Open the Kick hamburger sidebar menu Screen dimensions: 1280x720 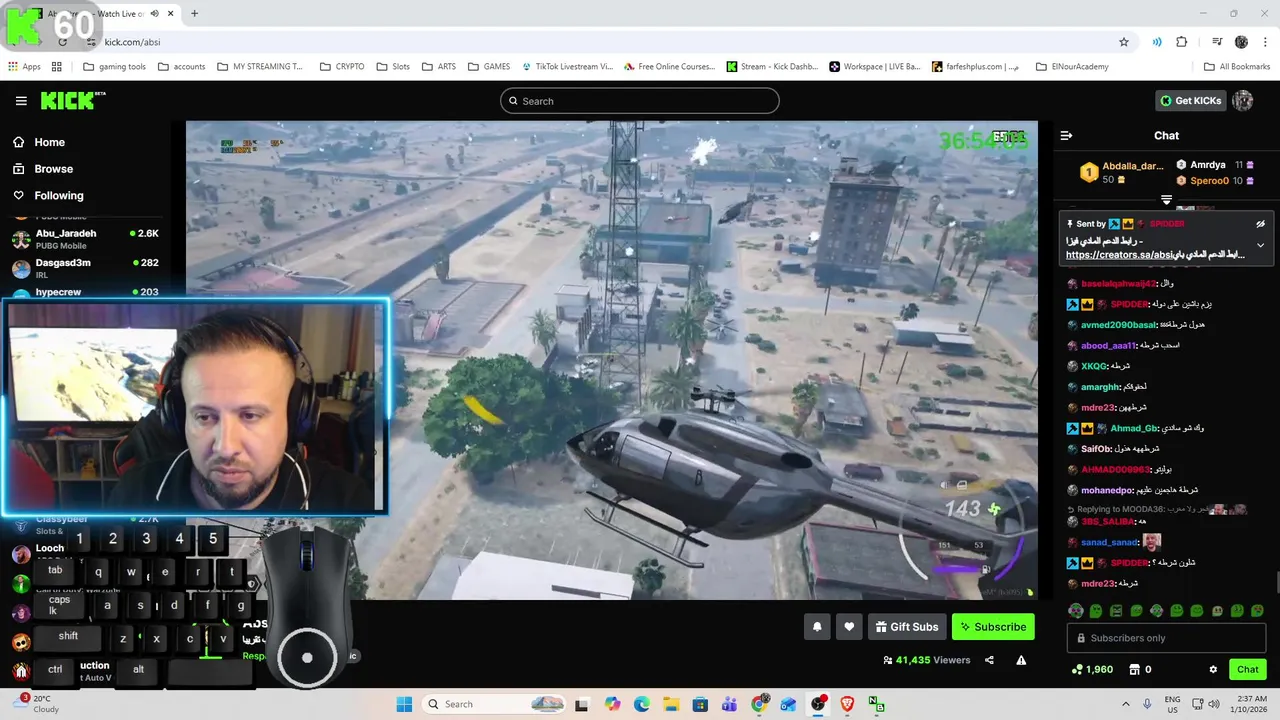(21, 101)
